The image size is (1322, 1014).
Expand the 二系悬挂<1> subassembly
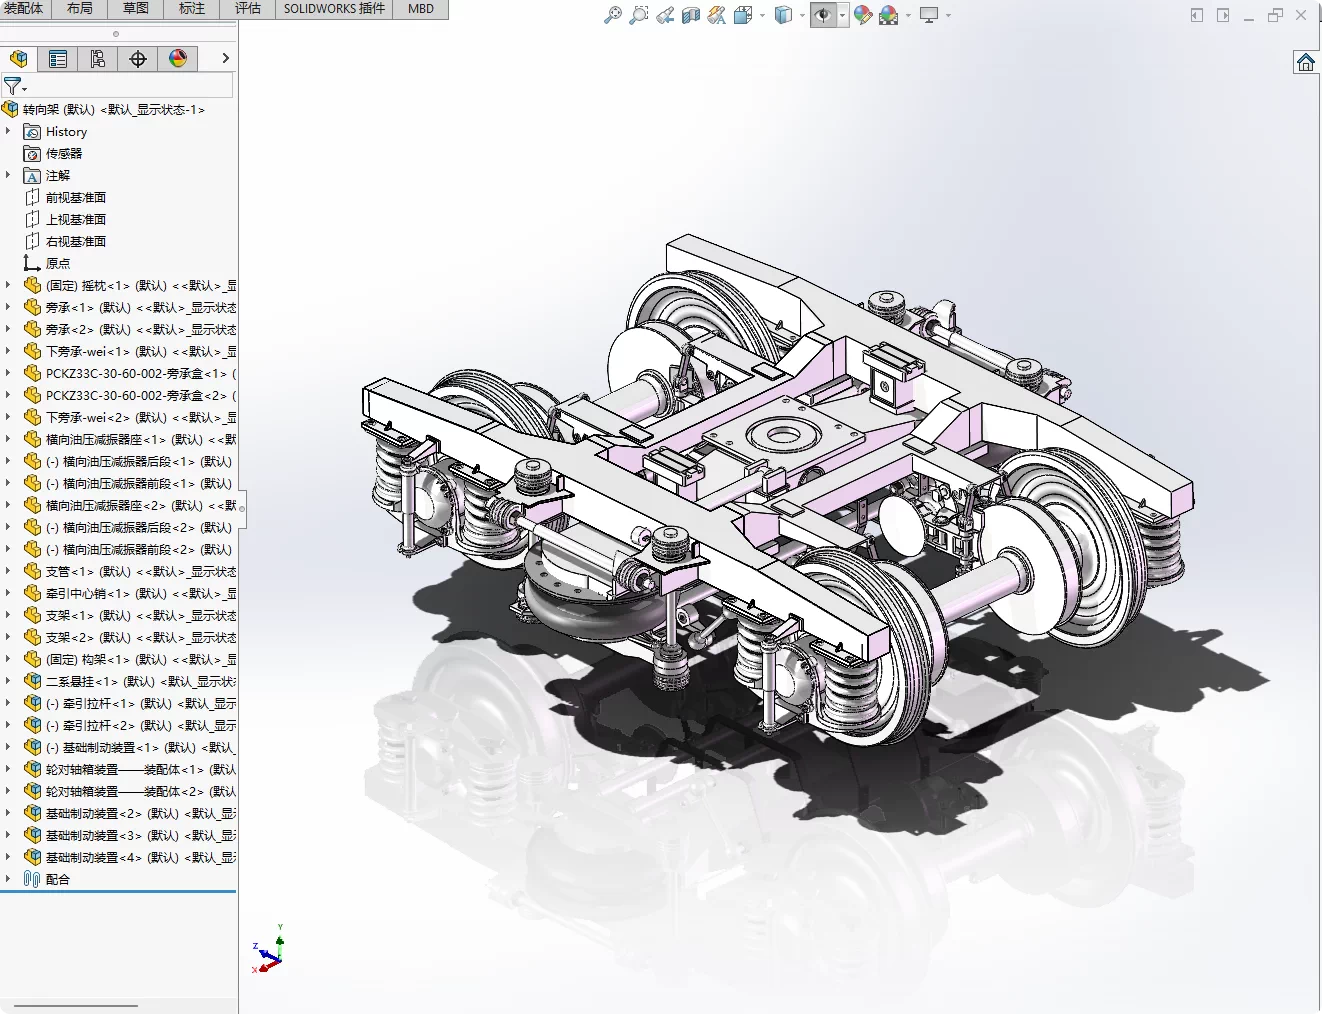point(8,681)
